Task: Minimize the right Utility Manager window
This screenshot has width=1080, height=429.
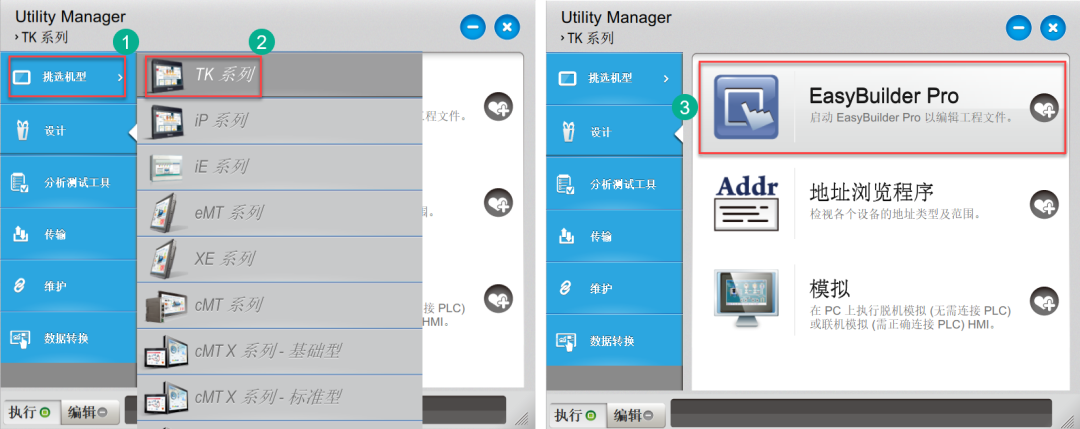Action: [1019, 28]
